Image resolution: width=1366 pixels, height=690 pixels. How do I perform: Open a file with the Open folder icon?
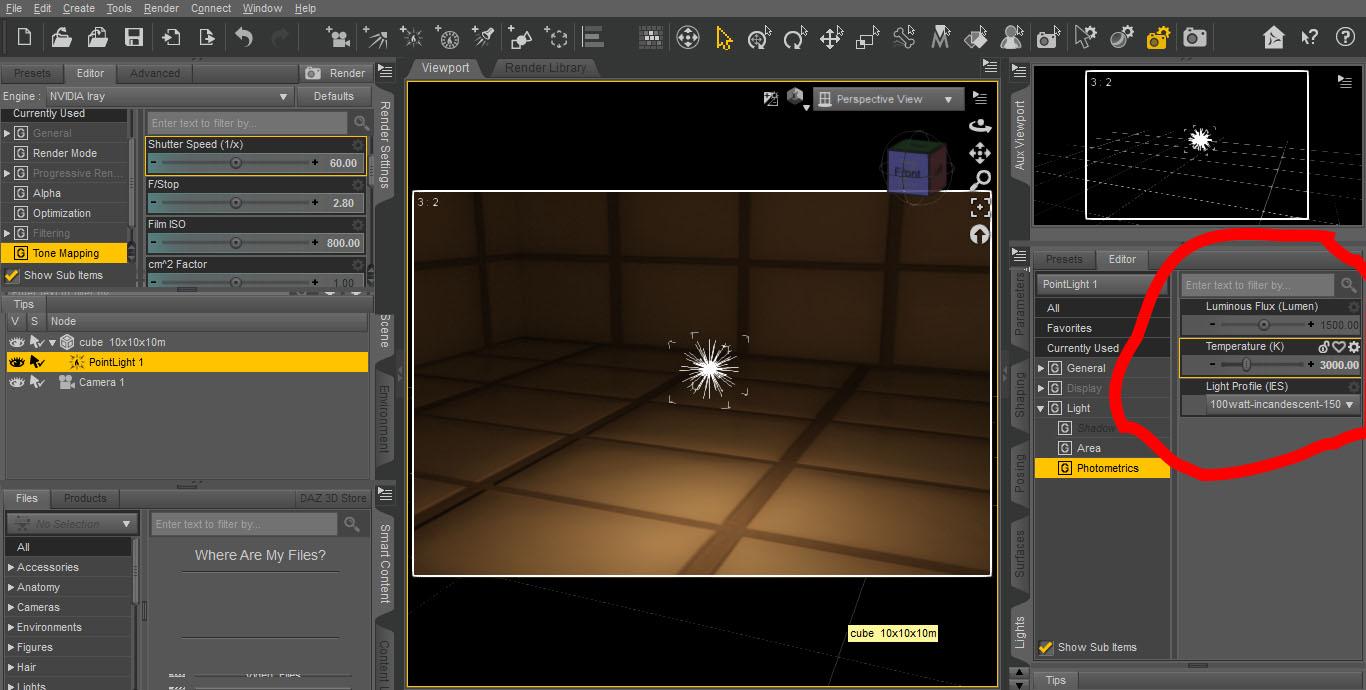[61, 38]
